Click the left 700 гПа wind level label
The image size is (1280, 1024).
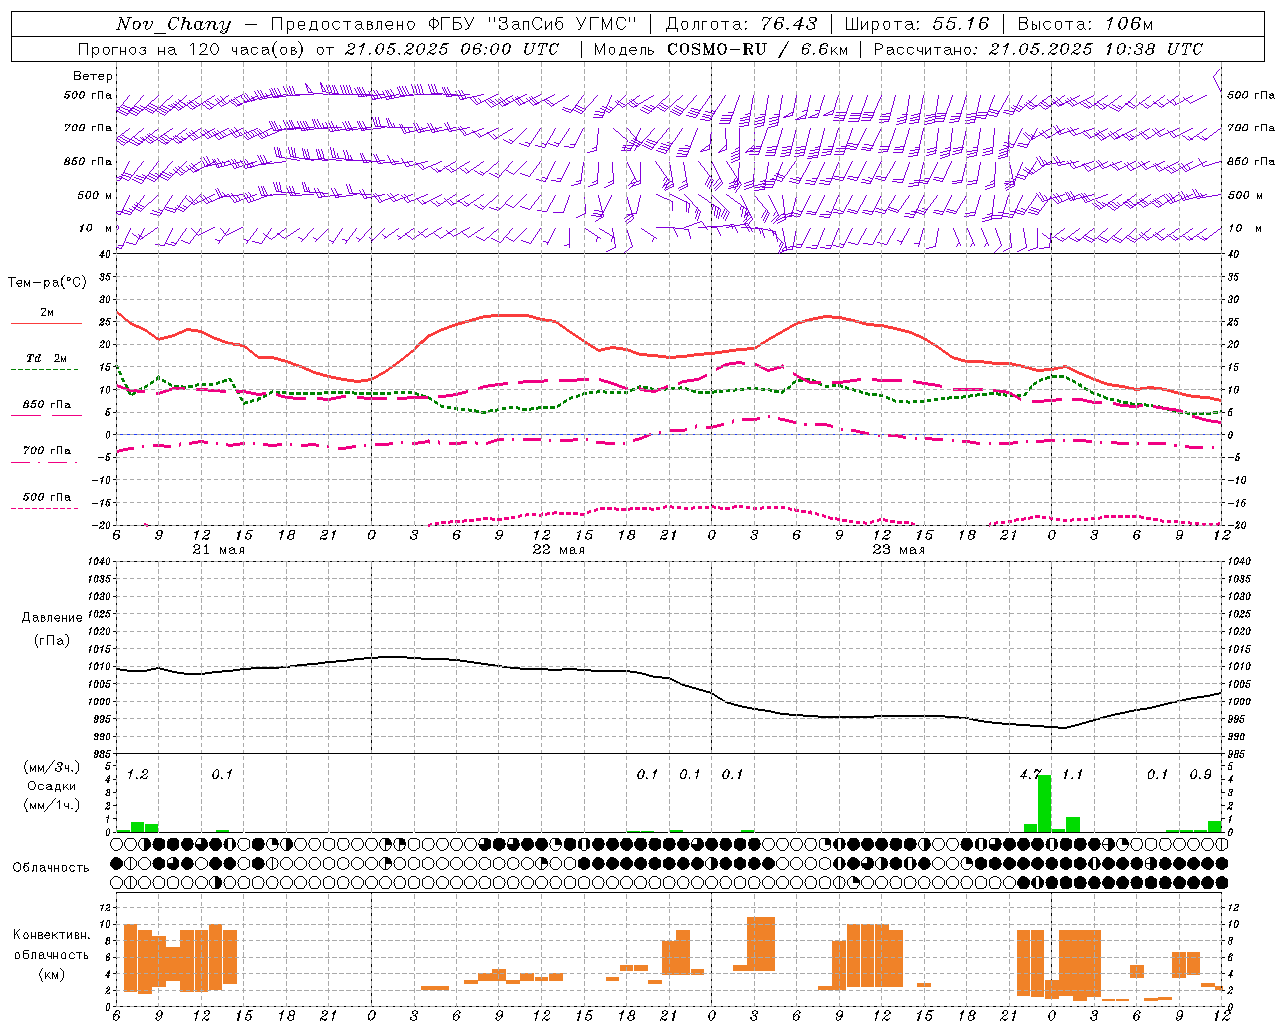coord(87,128)
